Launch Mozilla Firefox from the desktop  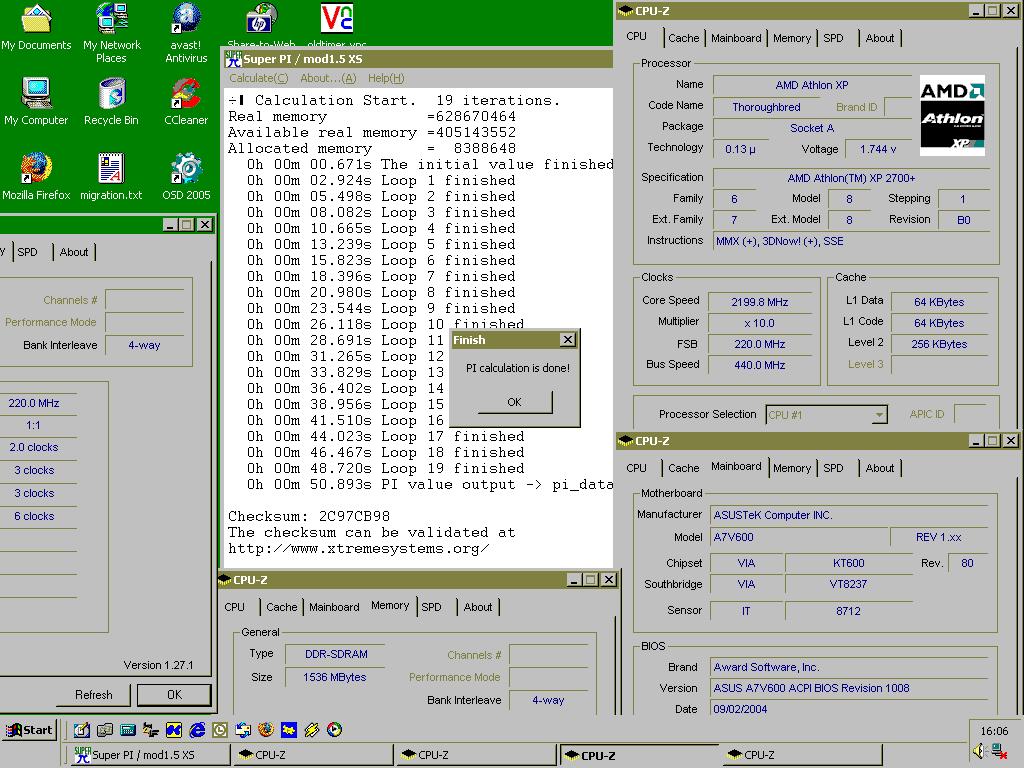click(x=36, y=176)
